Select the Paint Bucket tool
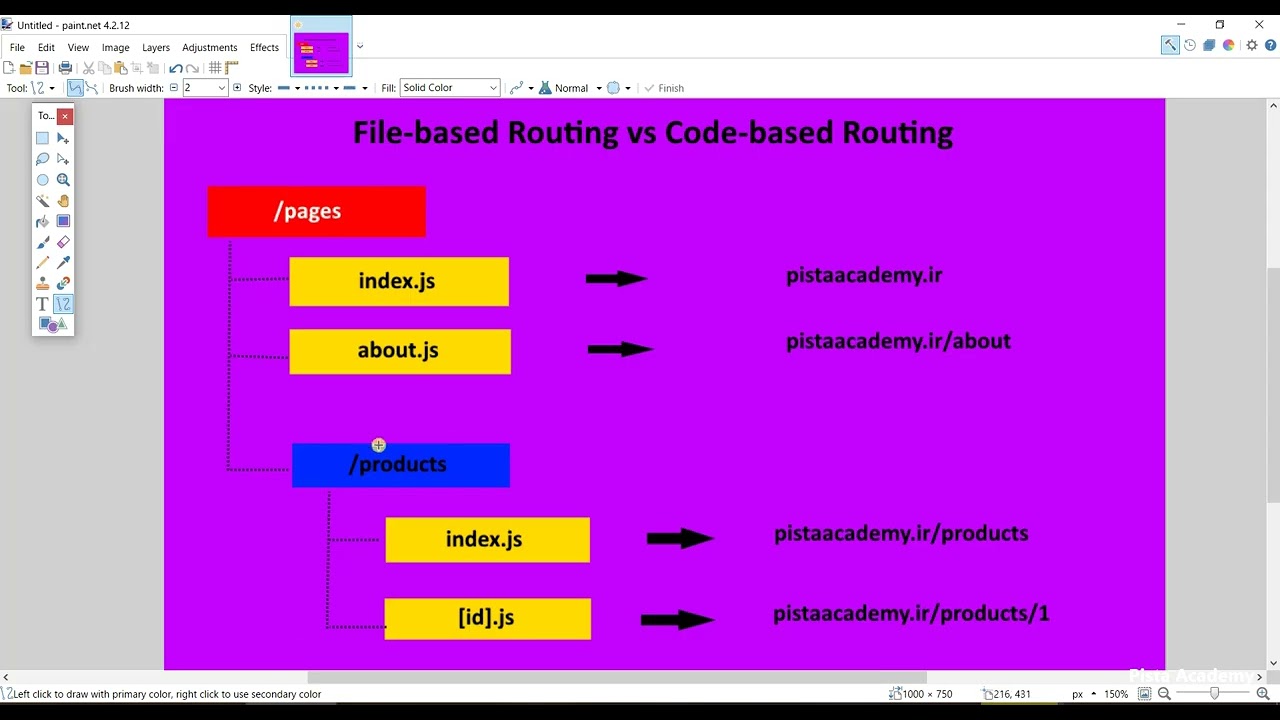 point(42,221)
